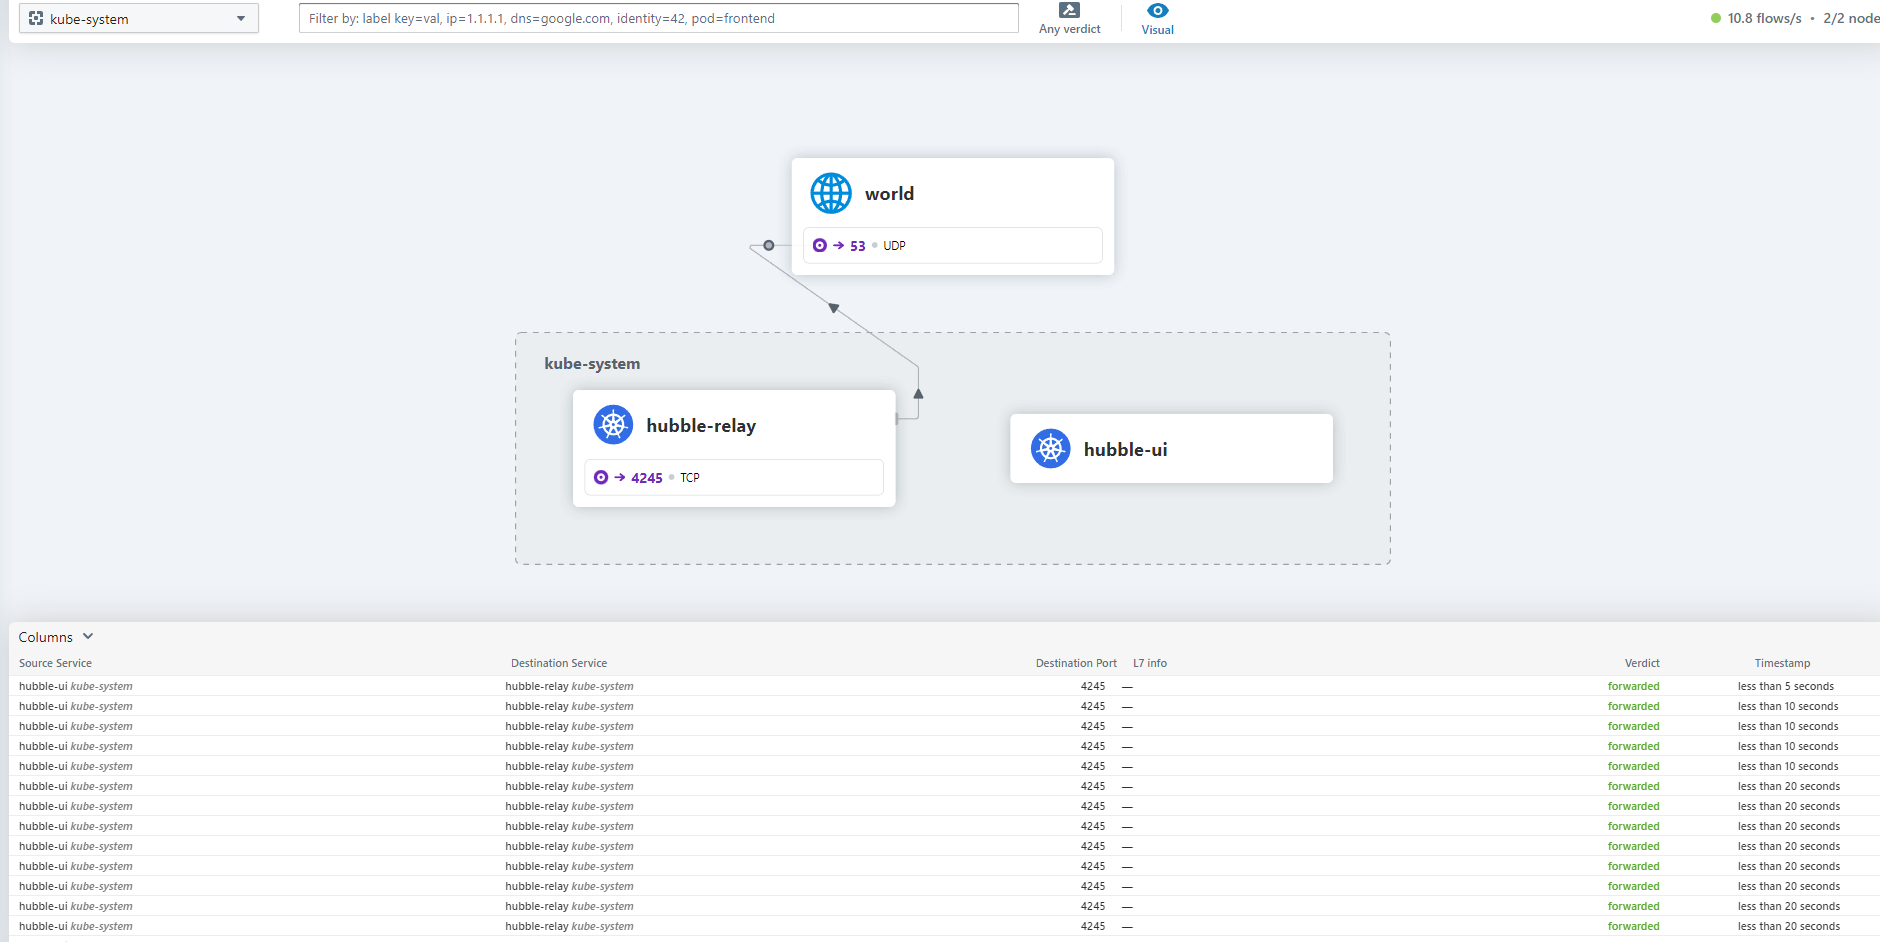Select the hubble-ui Kubernetes icon
The image size is (1880, 942).
[1051, 449]
